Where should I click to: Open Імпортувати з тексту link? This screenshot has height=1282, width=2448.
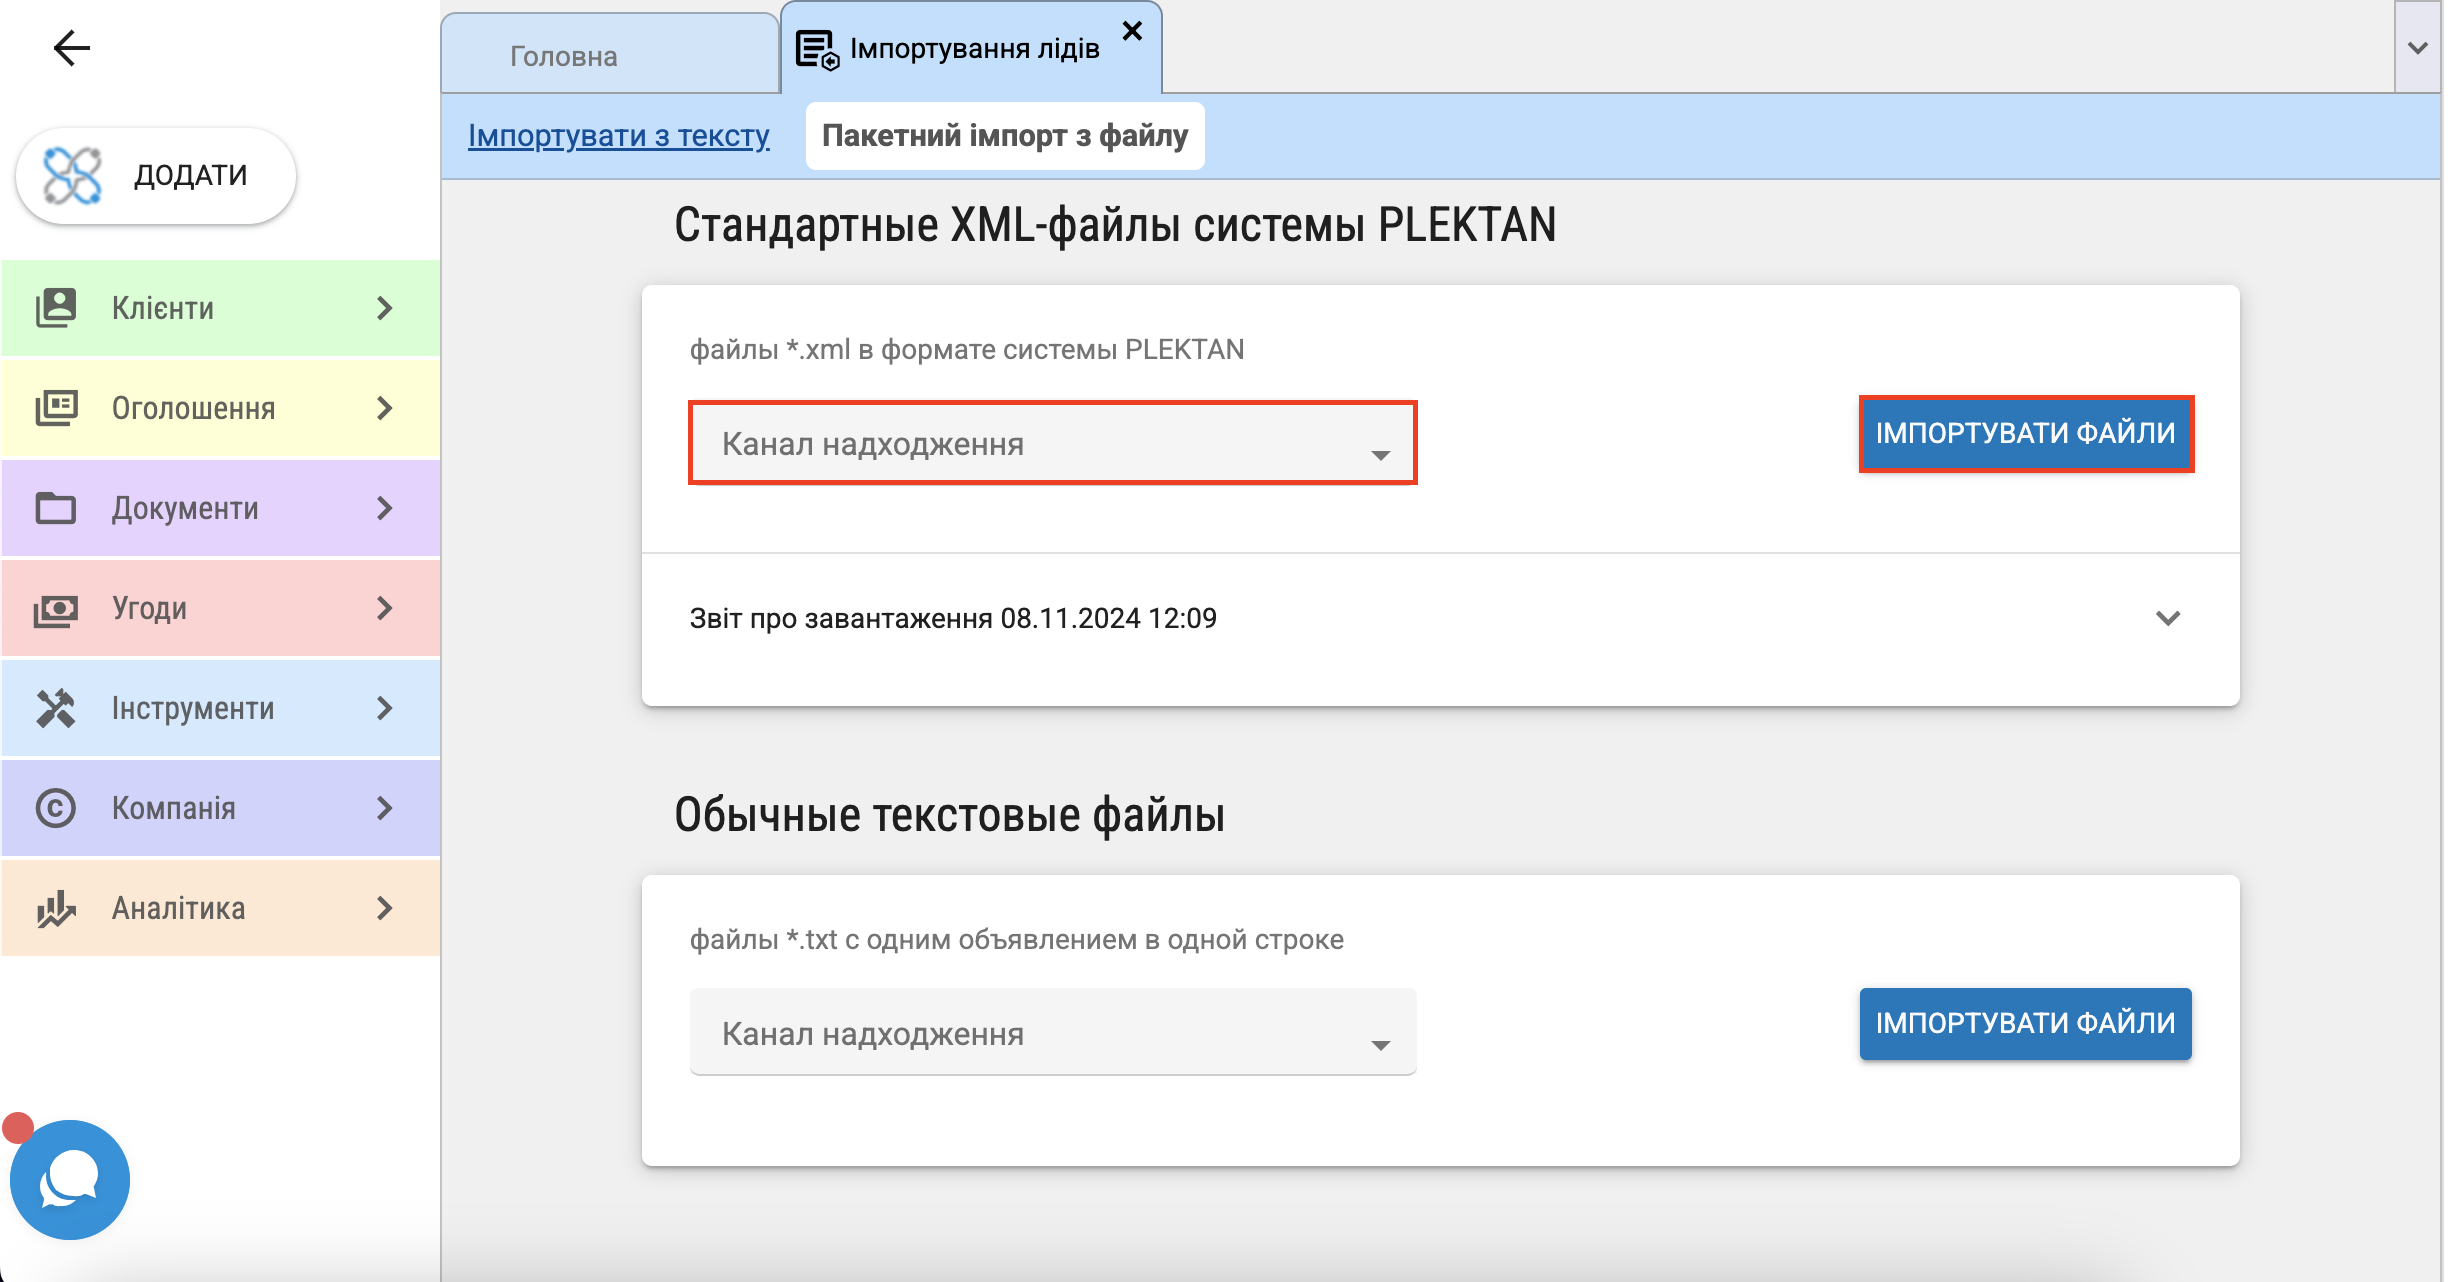coord(619,135)
